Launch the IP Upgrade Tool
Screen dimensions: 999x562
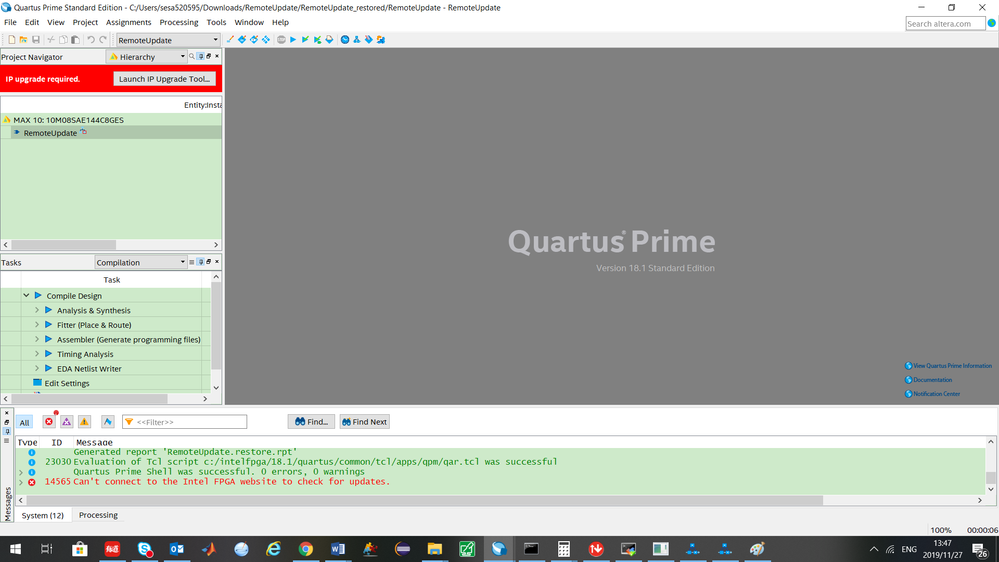(164, 79)
